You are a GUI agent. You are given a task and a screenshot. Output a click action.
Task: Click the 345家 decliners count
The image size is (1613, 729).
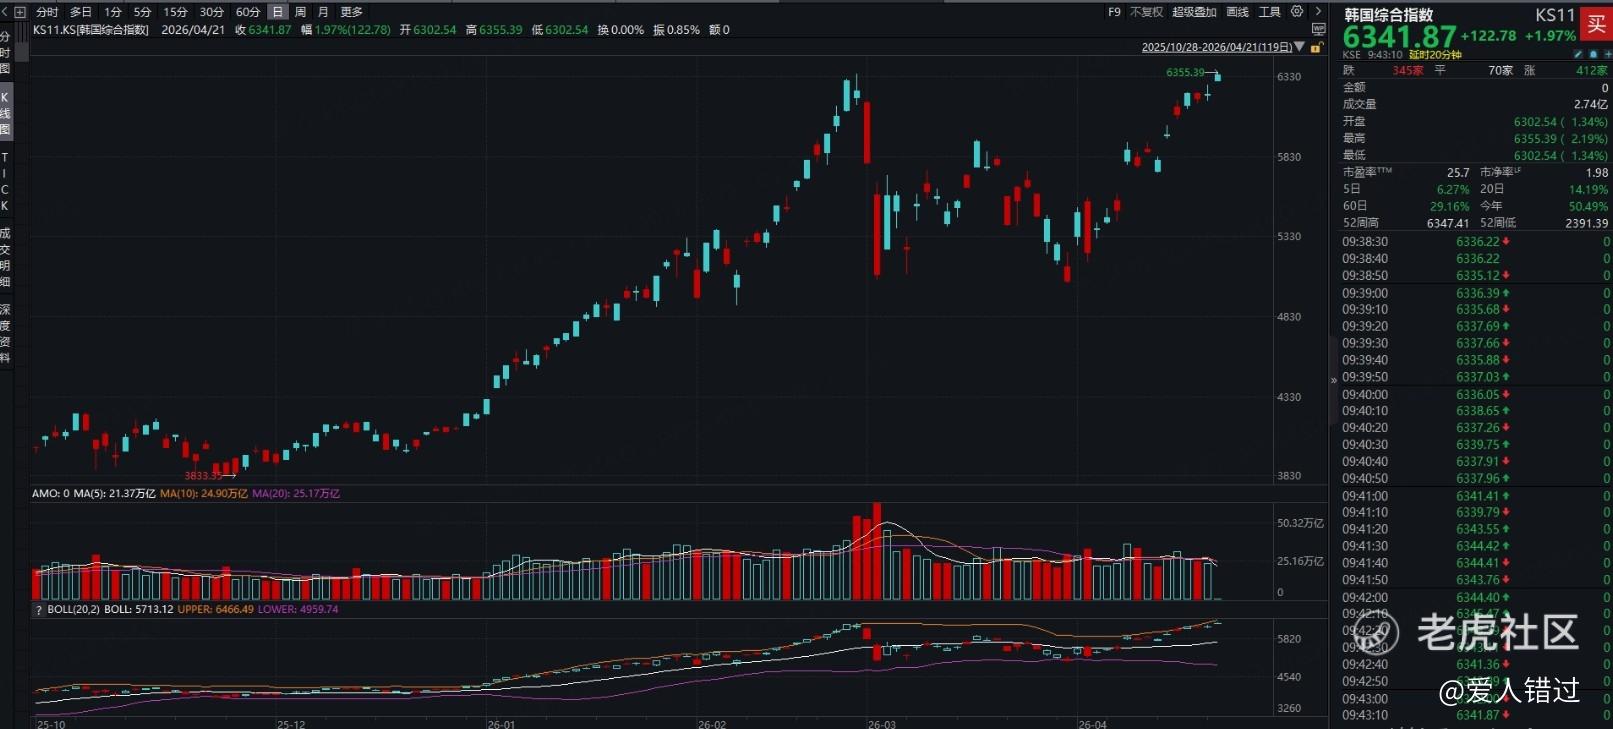click(x=1408, y=71)
